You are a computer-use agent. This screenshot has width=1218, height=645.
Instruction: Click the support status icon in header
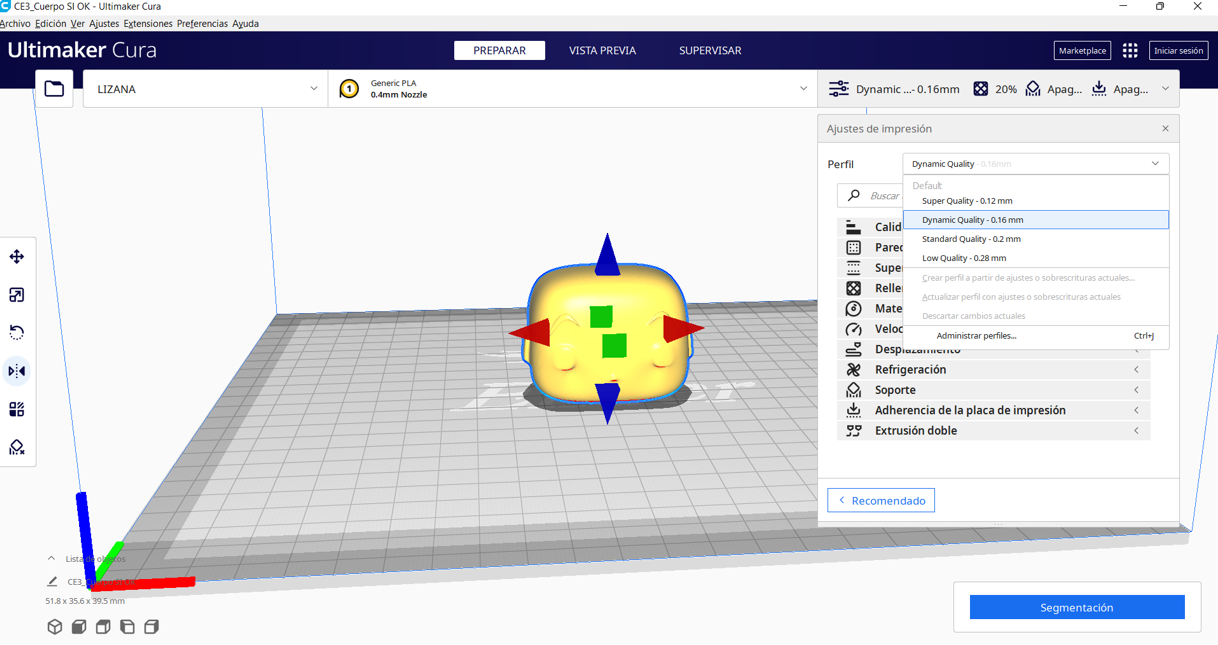1033,89
